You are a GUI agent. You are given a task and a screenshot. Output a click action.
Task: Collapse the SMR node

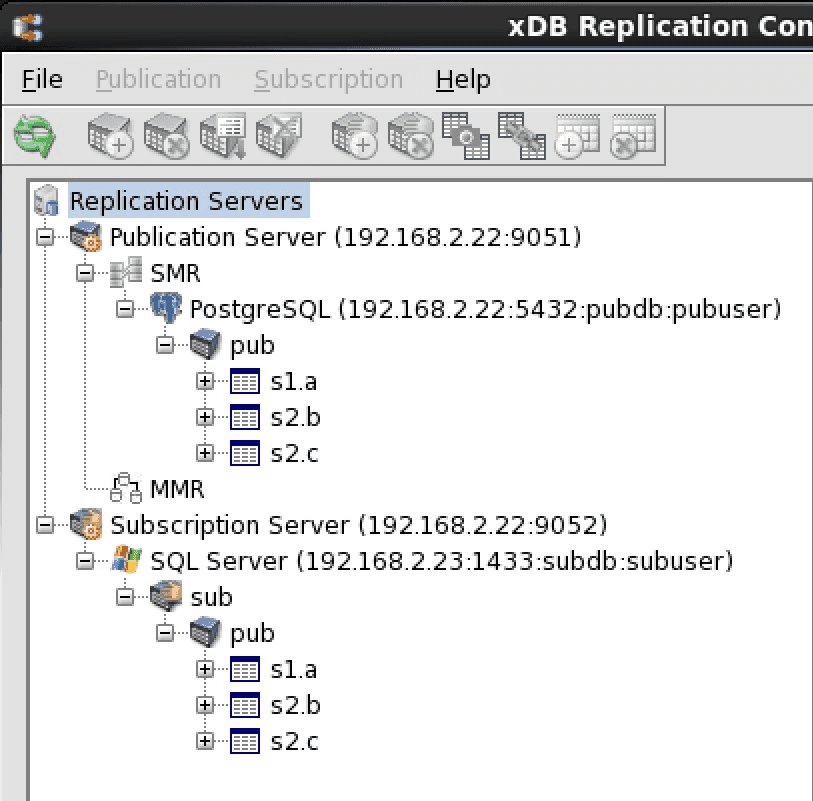[86, 273]
